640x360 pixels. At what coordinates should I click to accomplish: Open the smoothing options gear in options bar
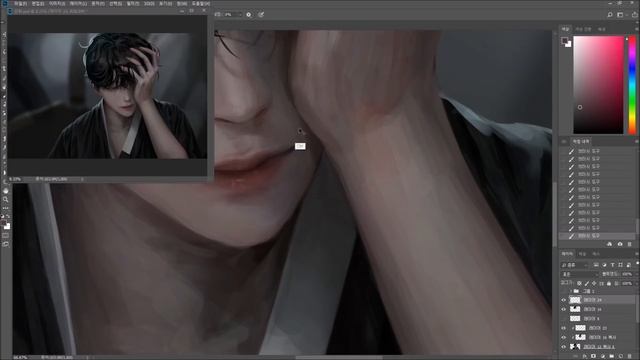point(249,15)
